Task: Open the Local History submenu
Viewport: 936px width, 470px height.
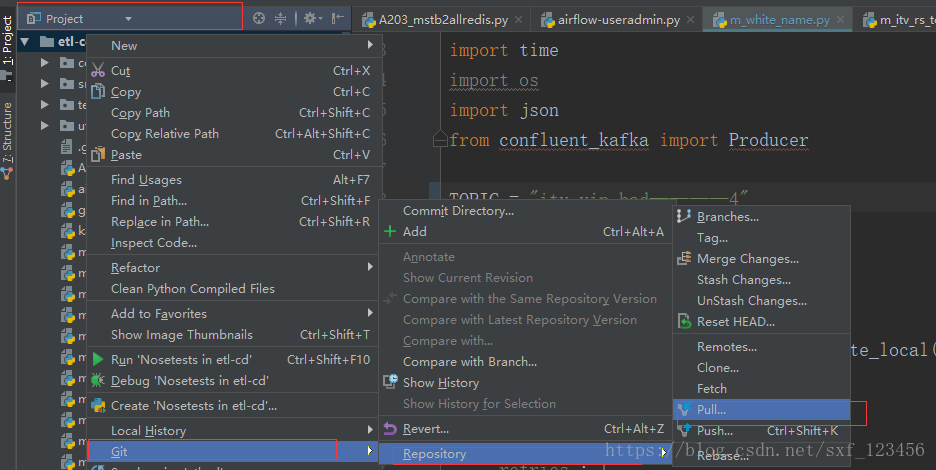Action: (x=234, y=430)
